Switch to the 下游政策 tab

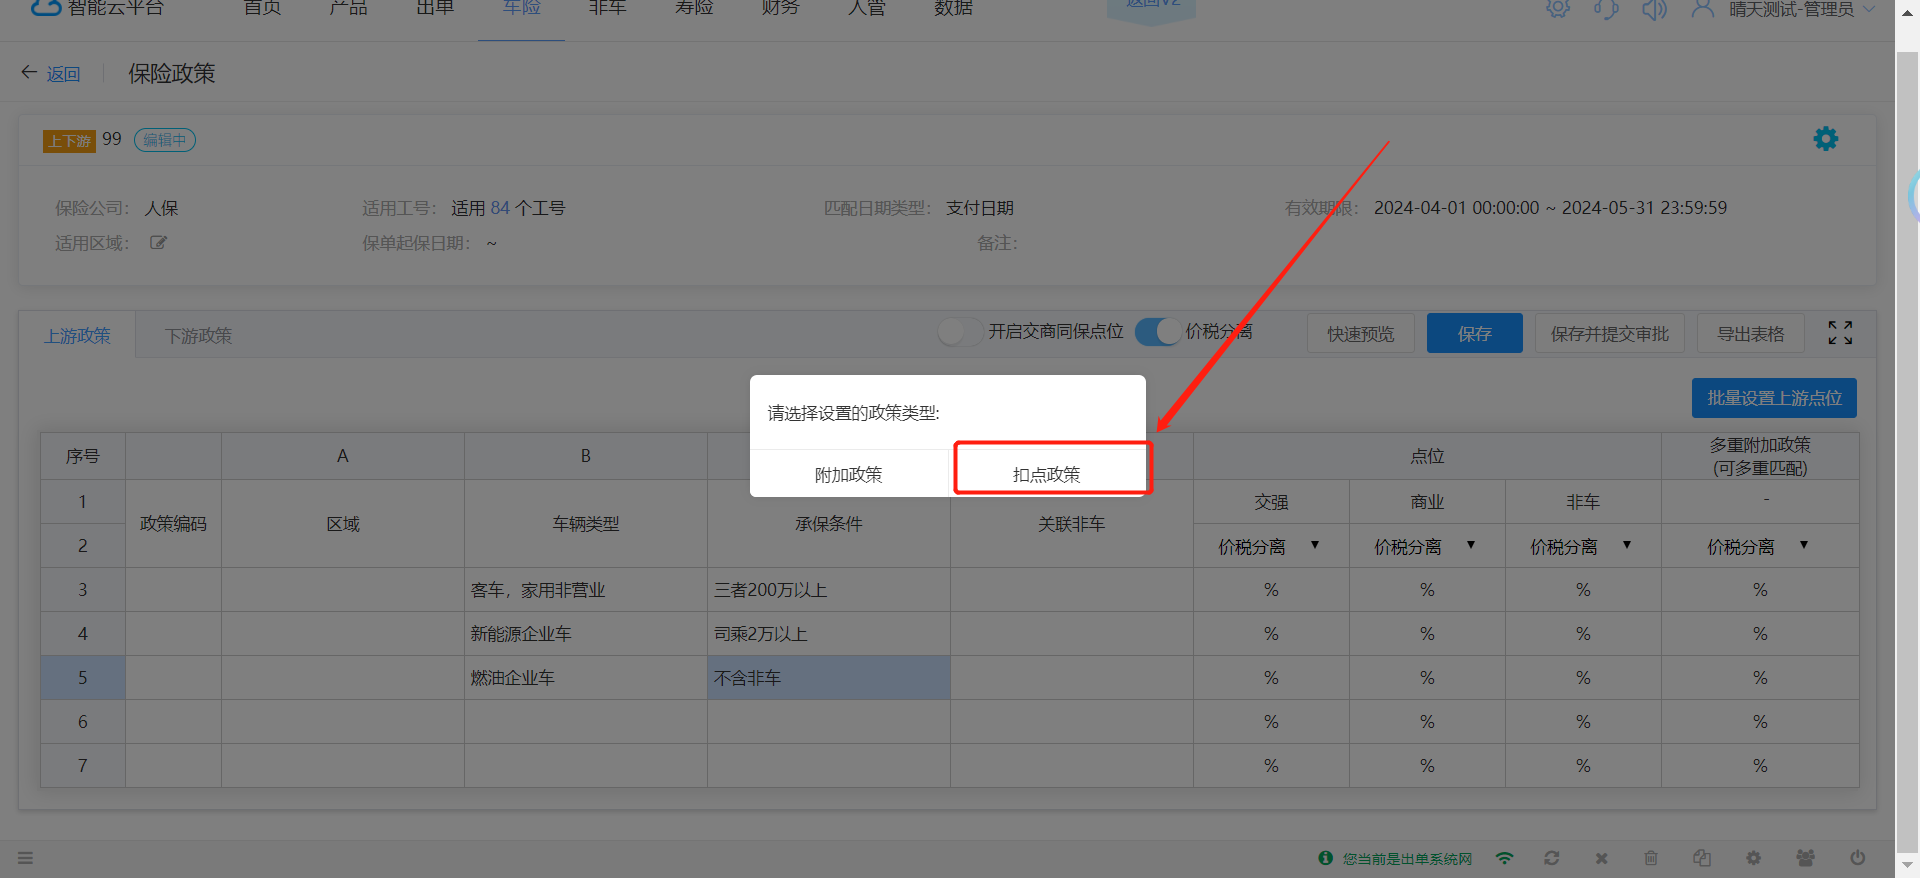(198, 336)
